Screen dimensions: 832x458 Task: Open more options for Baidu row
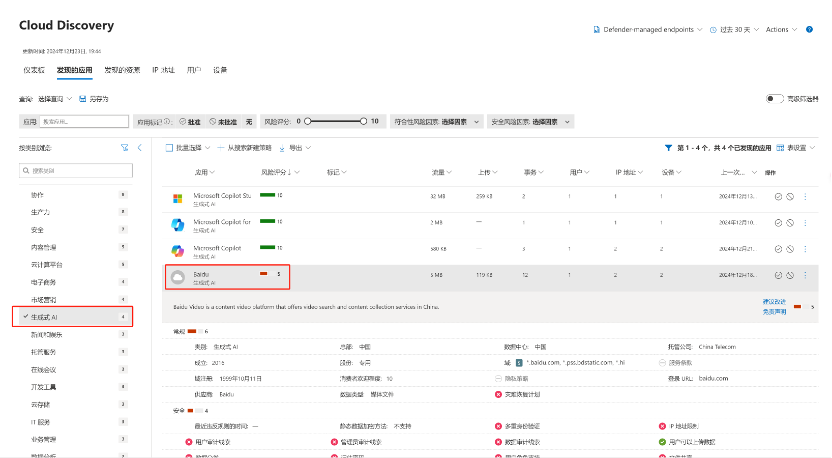pyautogui.click(x=805, y=275)
